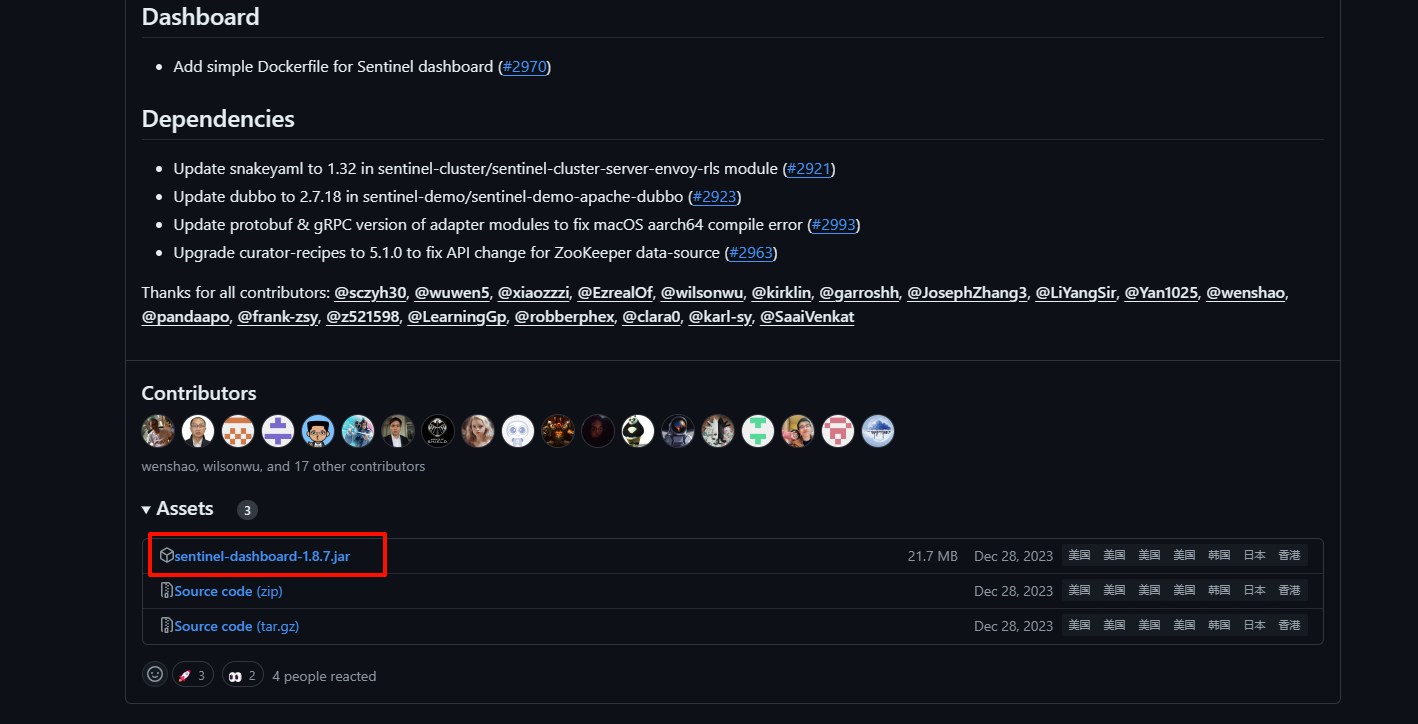This screenshot has width=1418, height=724.
Task: Click the package icon beside sentinel-dashboard-1.8.7.jar
Action: (167, 555)
